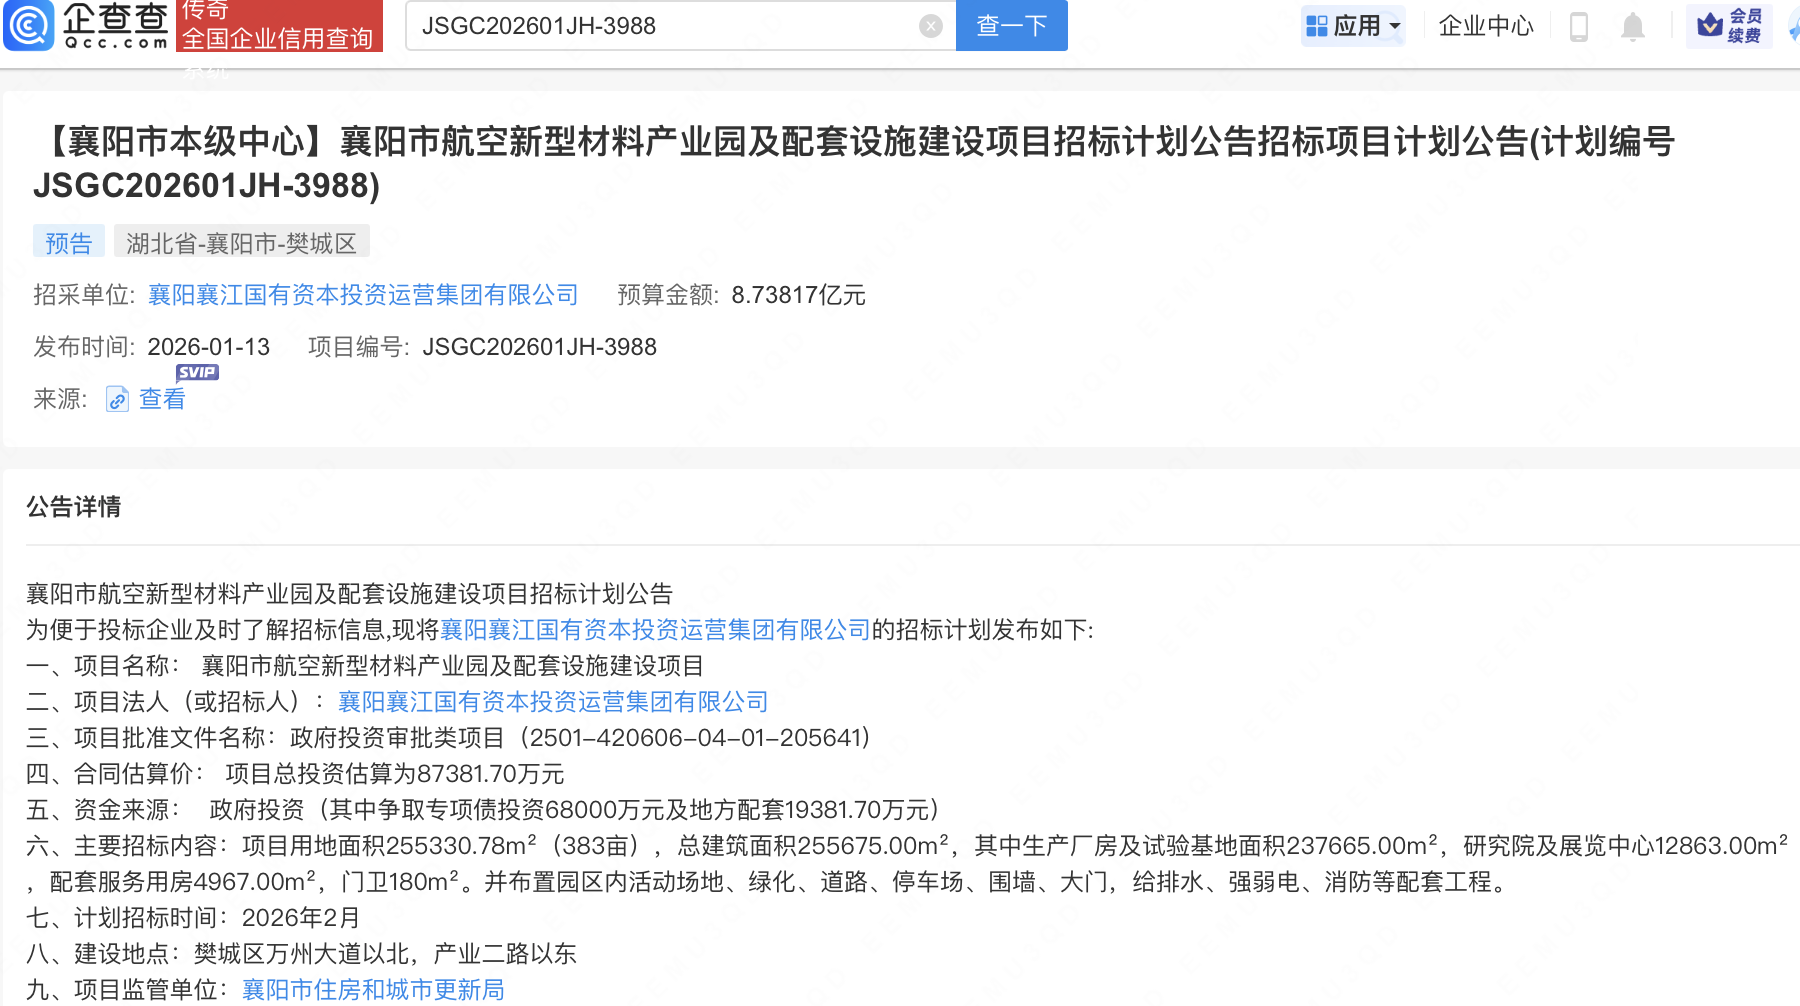Screen dimensions: 1800x1006
Task: Click company link in 招标计划 intro sentence
Action: point(655,630)
